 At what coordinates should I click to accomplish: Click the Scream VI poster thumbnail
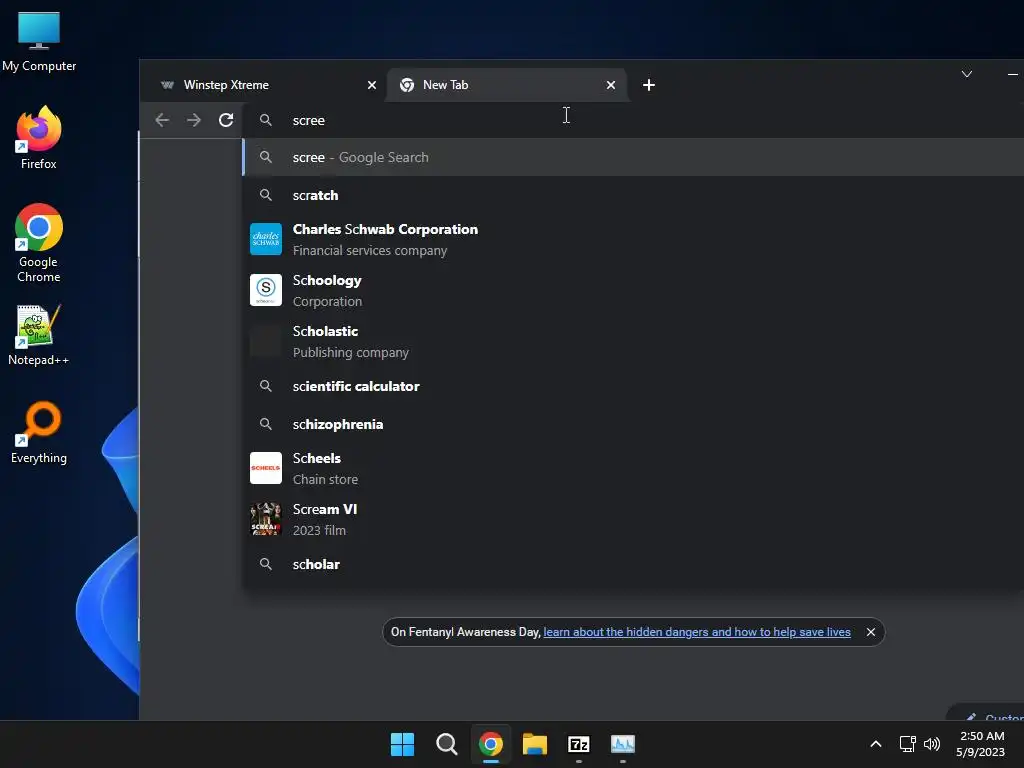pyautogui.click(x=266, y=519)
